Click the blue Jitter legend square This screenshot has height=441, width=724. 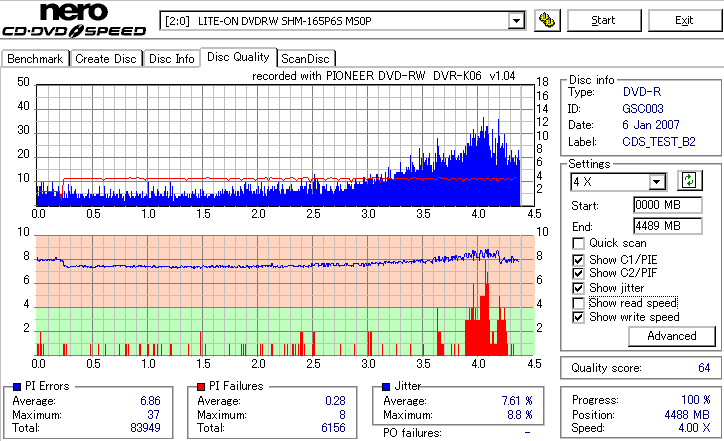386,387
